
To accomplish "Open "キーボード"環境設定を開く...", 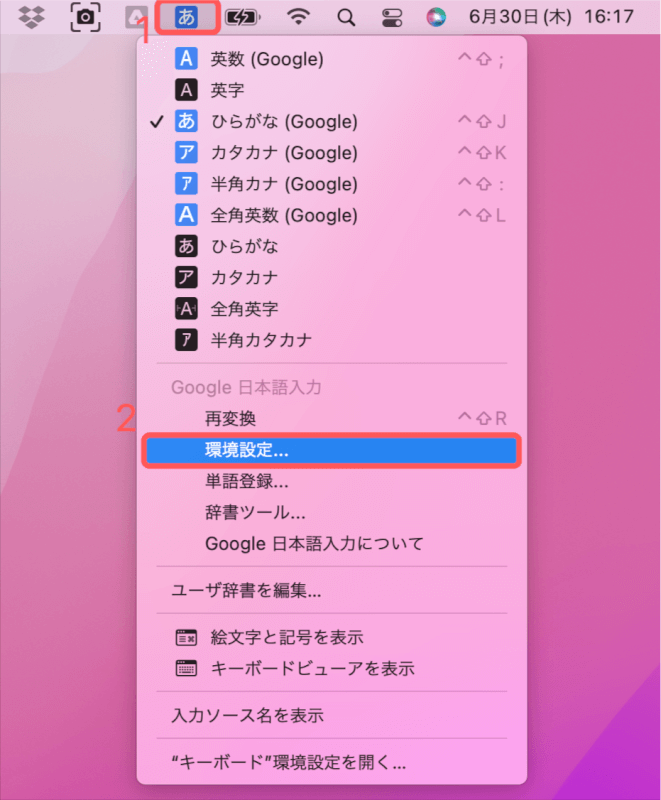I will [x=332, y=762].
